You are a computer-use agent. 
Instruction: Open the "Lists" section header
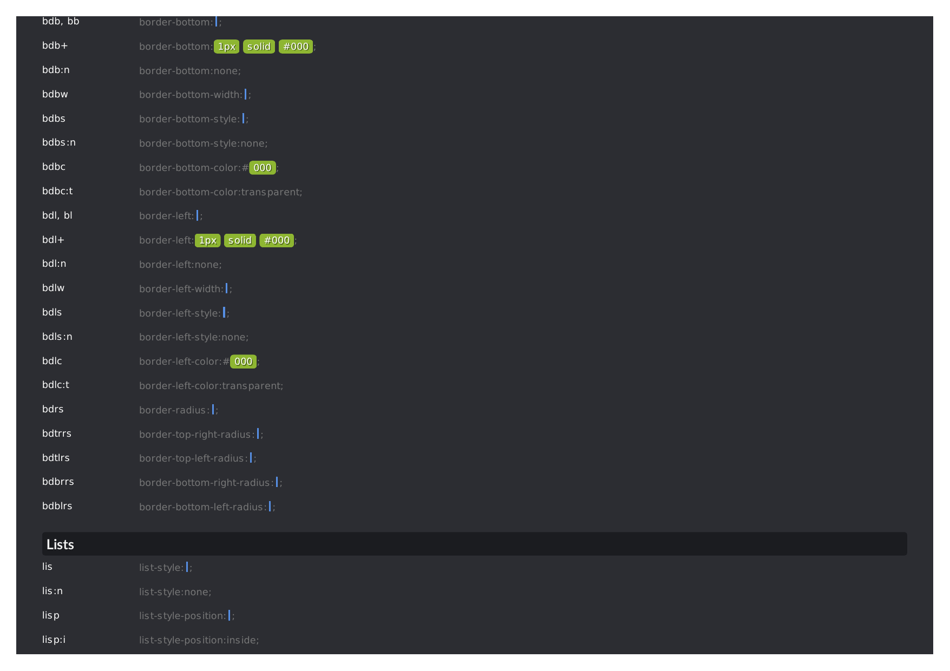click(x=59, y=544)
